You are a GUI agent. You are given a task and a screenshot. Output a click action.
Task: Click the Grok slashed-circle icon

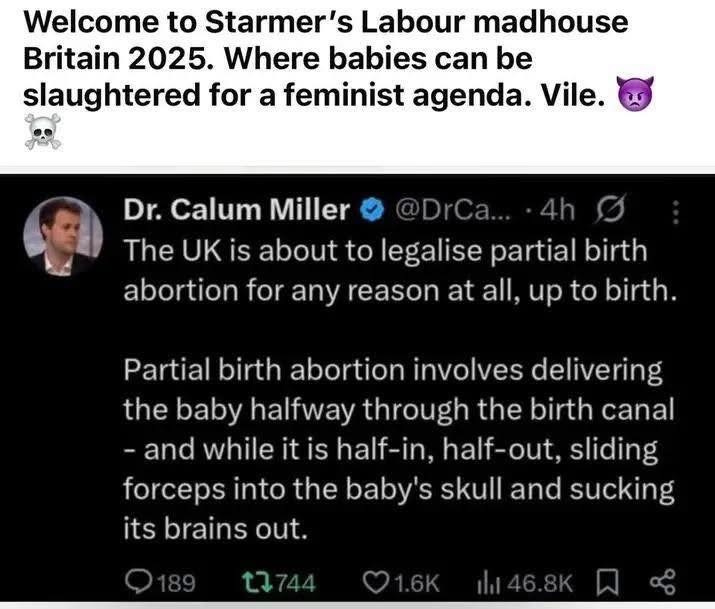[610, 209]
